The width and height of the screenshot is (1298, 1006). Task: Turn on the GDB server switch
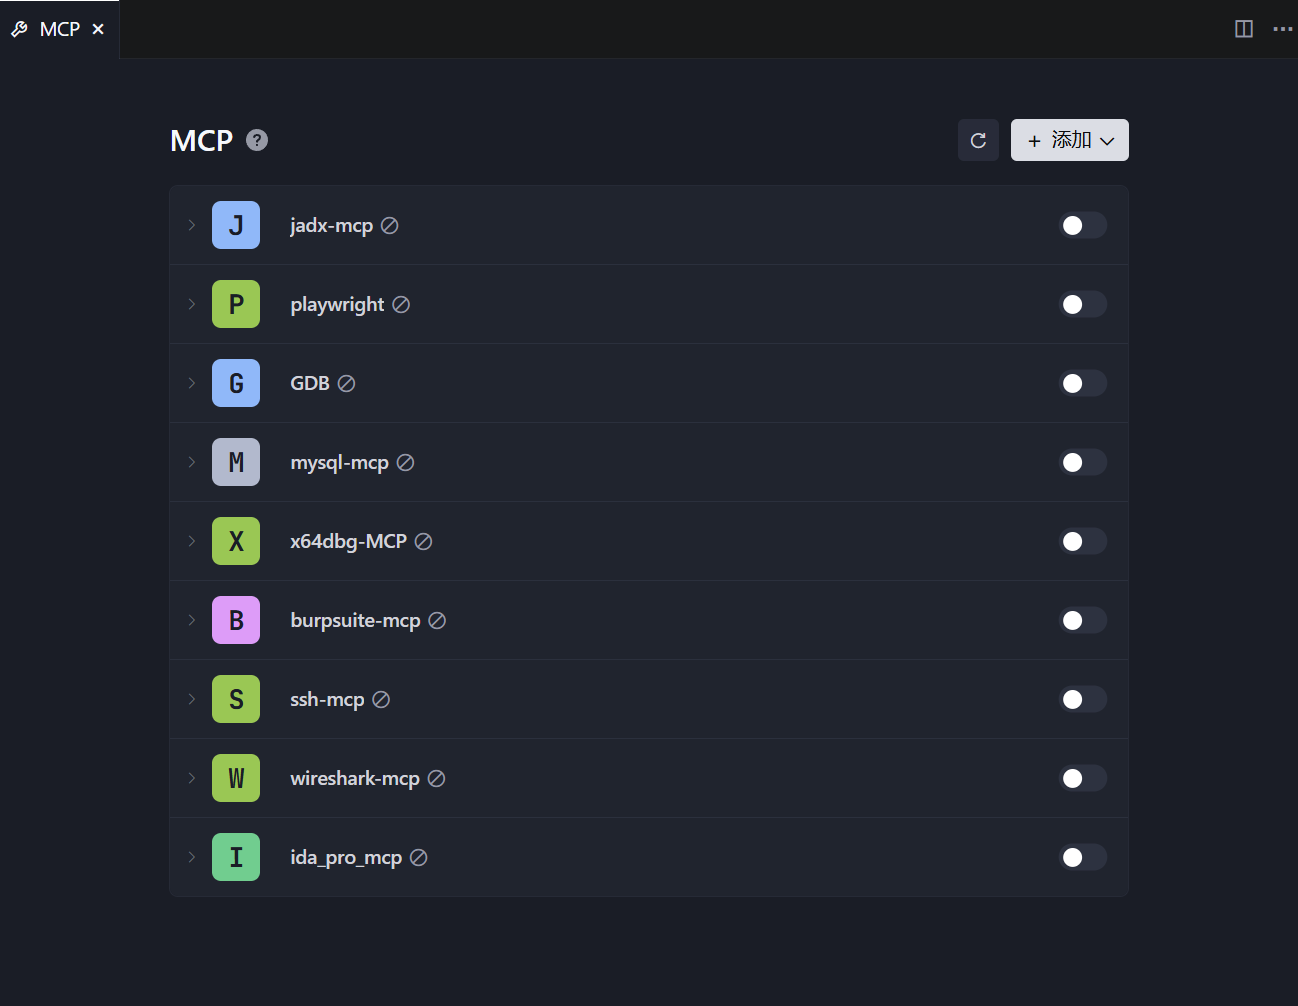click(x=1083, y=383)
